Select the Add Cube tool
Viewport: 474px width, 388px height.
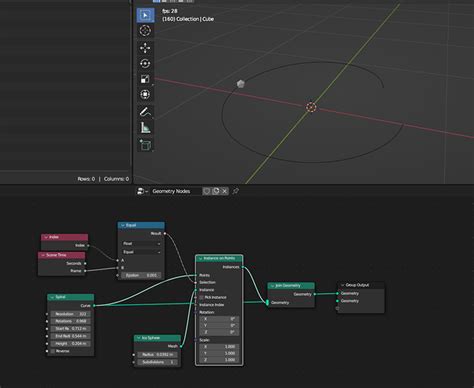coord(145,145)
